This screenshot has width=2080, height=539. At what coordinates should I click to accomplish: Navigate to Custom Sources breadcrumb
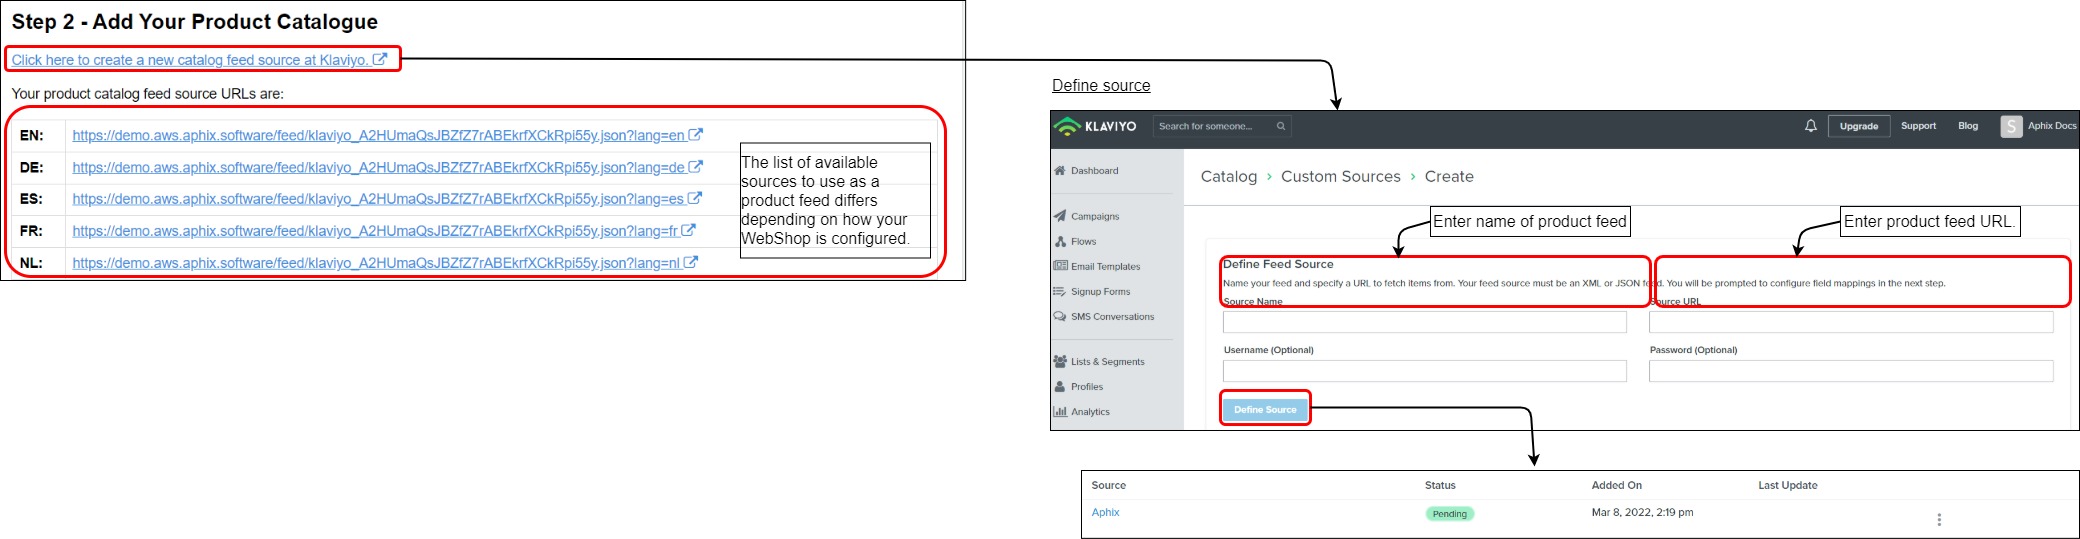click(1340, 177)
